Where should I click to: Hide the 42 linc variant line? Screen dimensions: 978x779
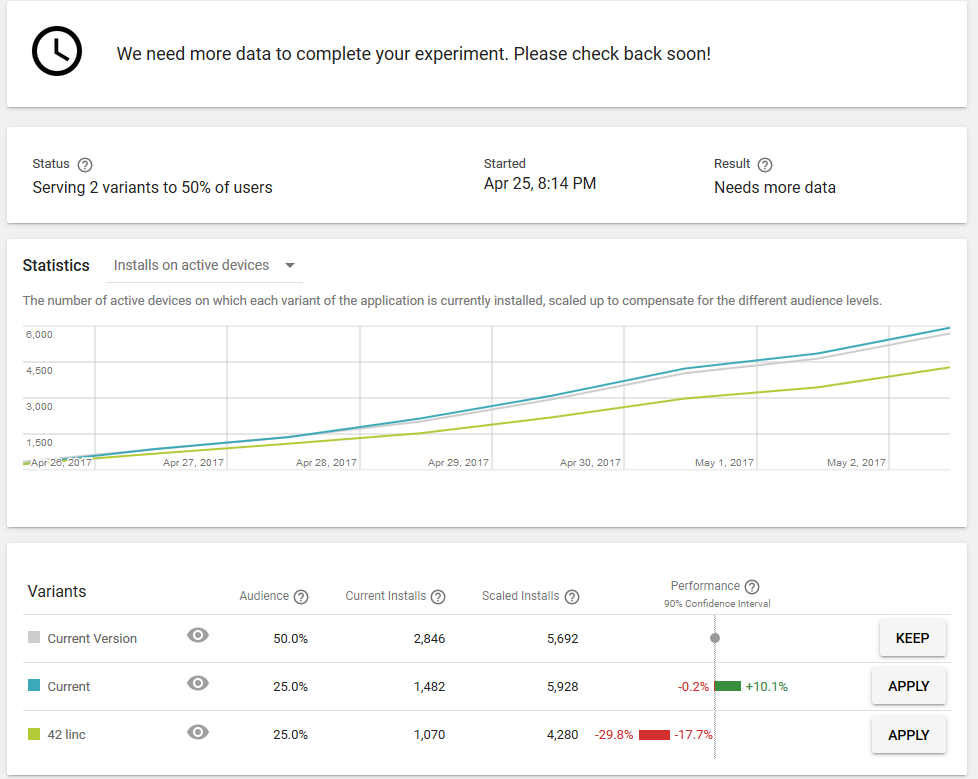tap(198, 732)
